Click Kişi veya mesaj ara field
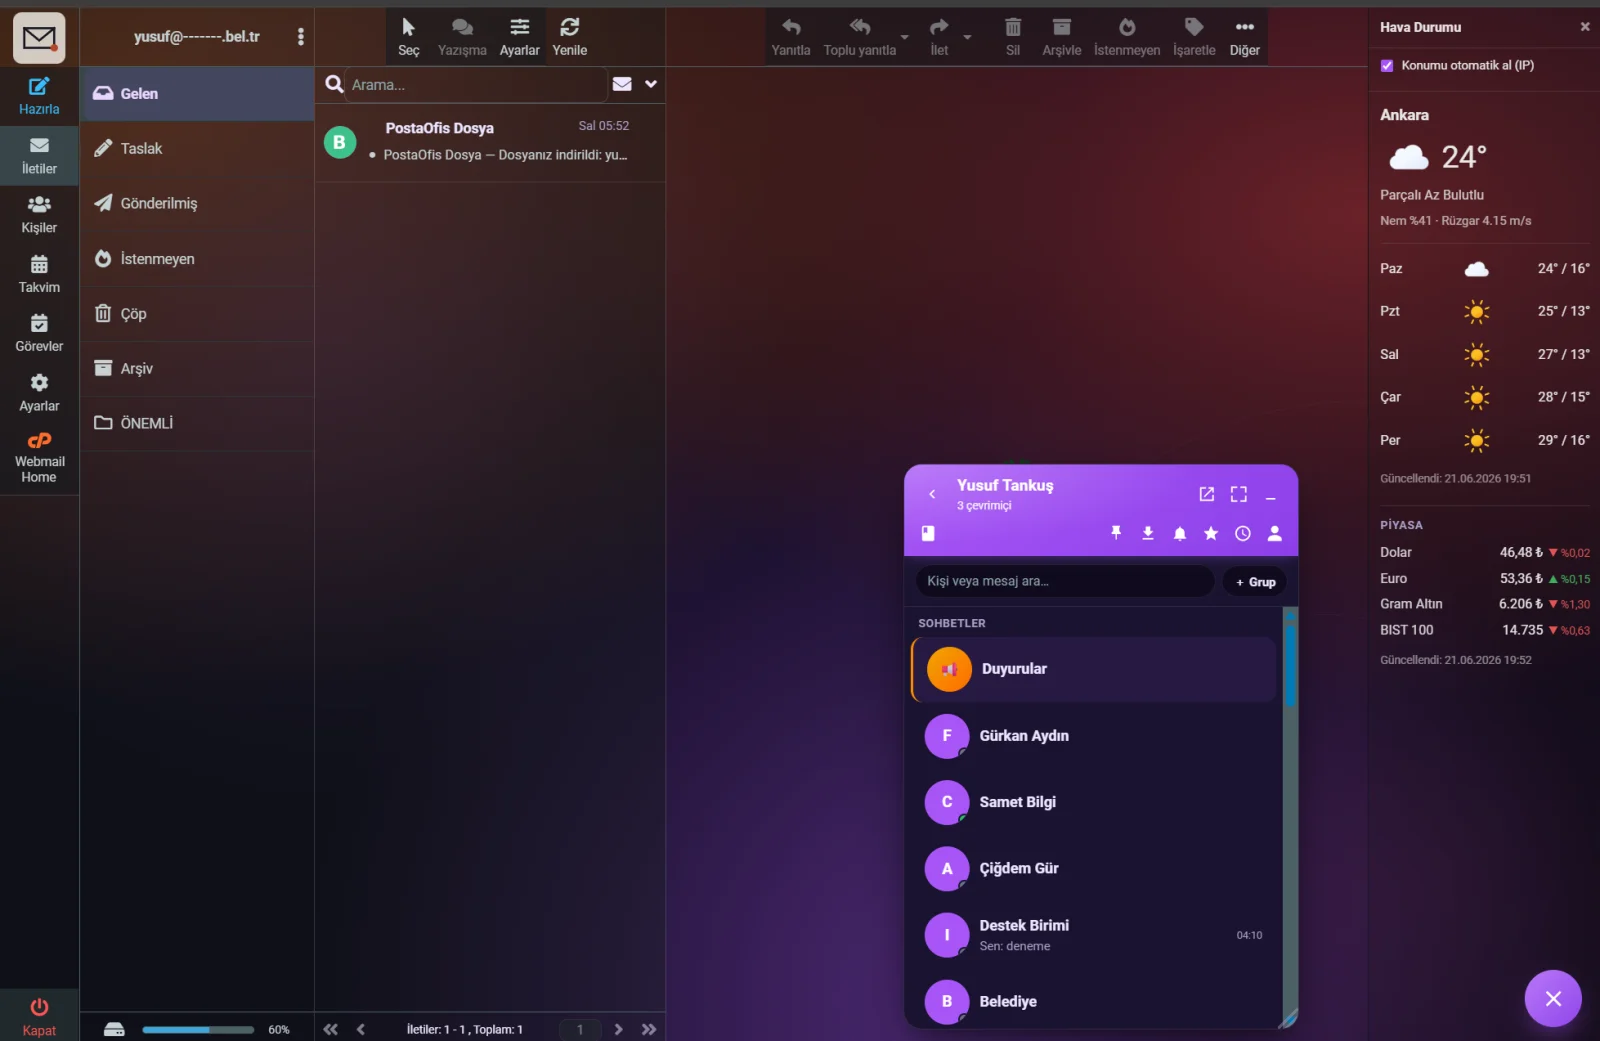Viewport: 1600px width, 1041px height. click(1064, 582)
